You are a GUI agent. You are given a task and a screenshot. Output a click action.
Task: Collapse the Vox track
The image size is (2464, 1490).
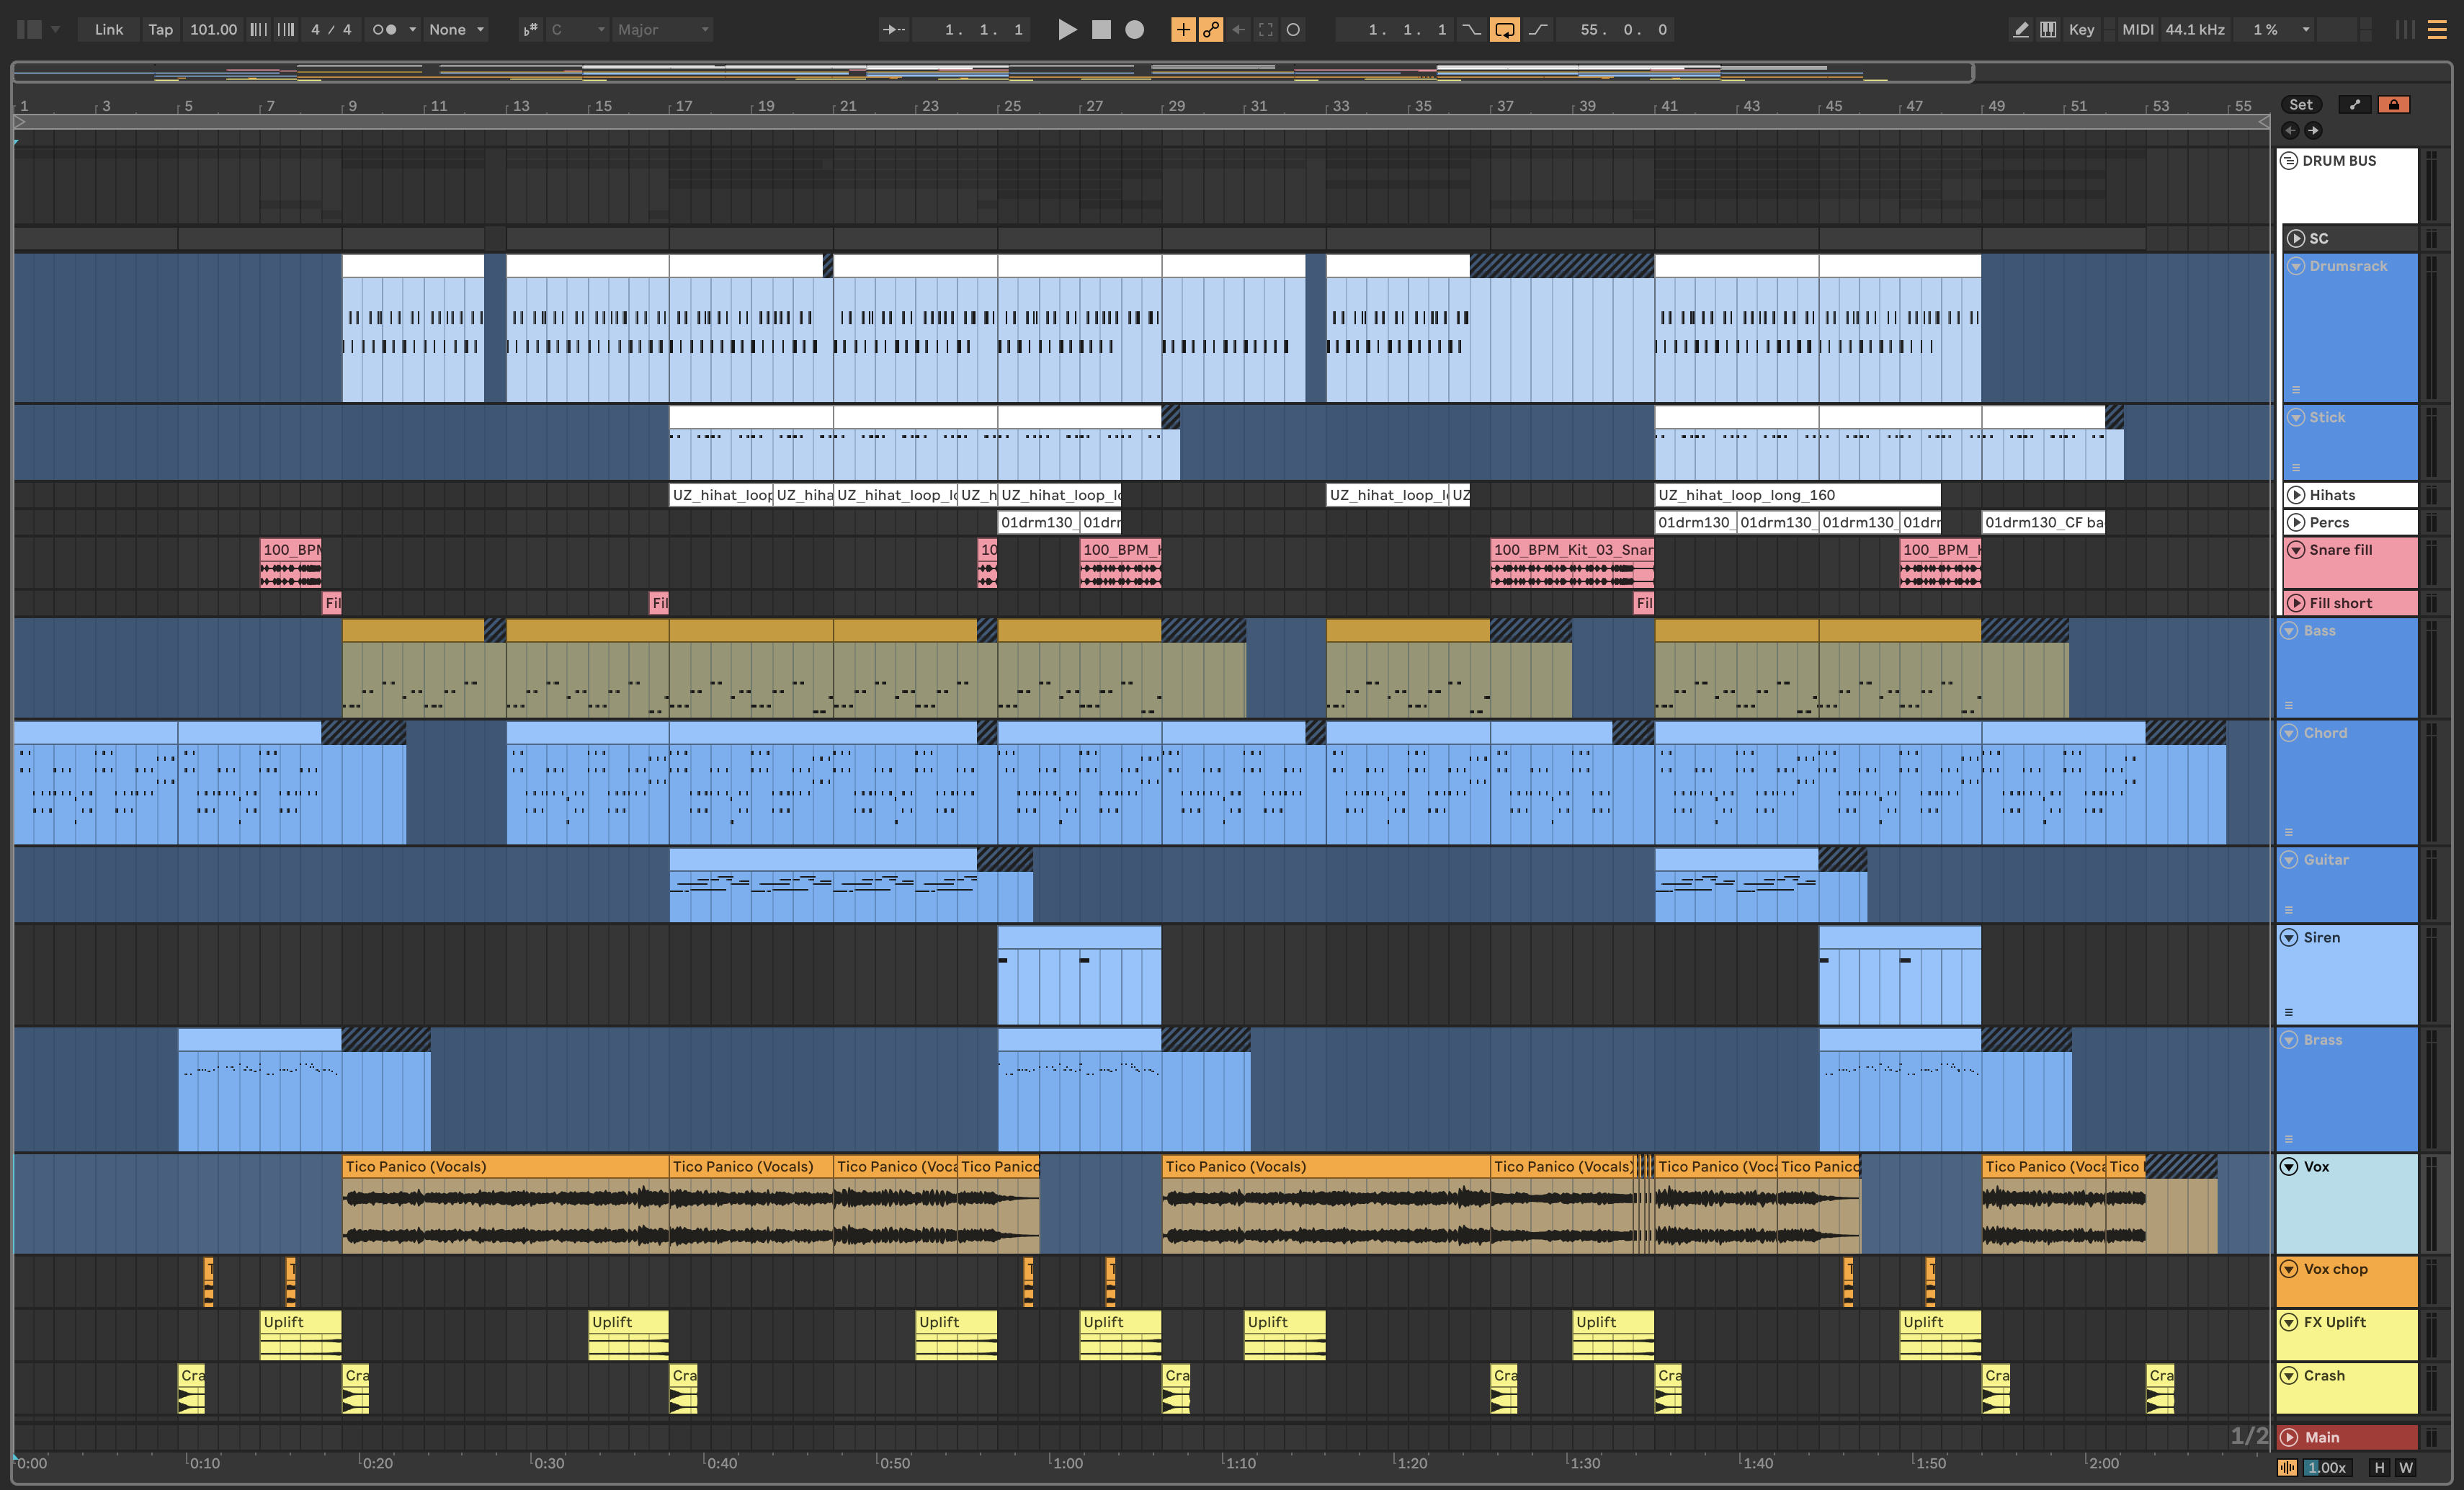pyautogui.click(x=2289, y=1167)
